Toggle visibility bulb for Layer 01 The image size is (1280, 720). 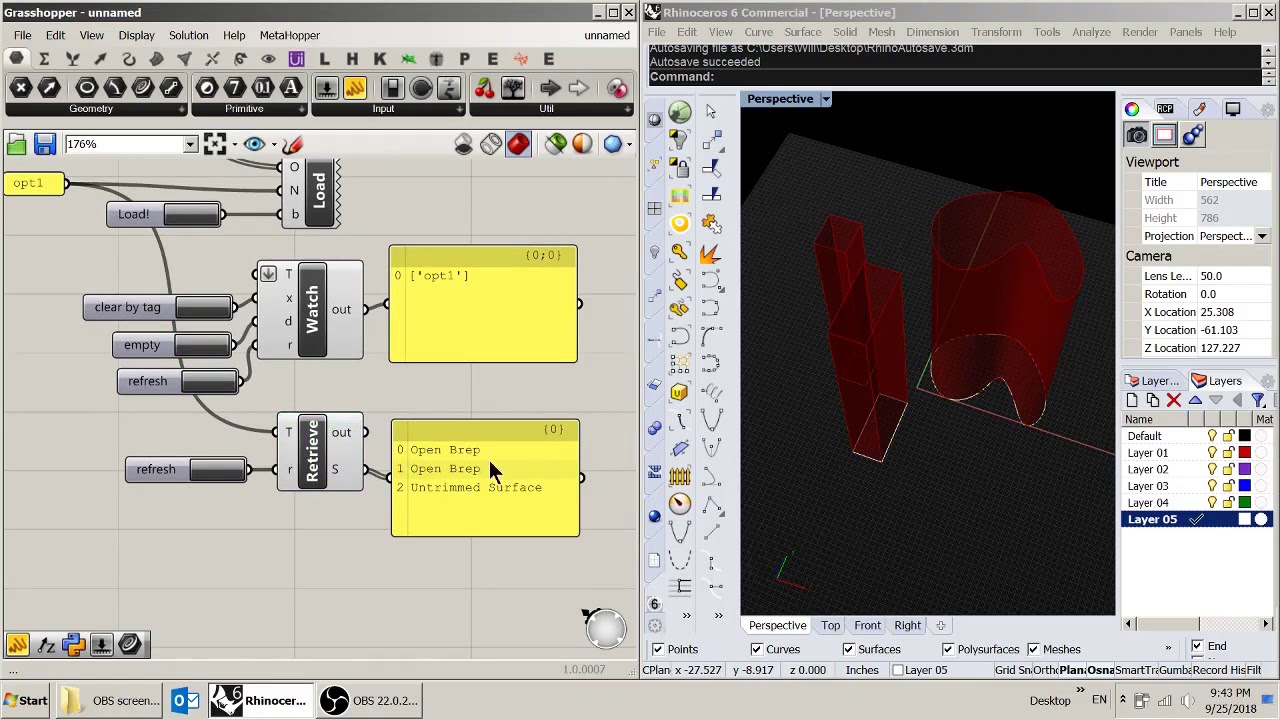1212,453
